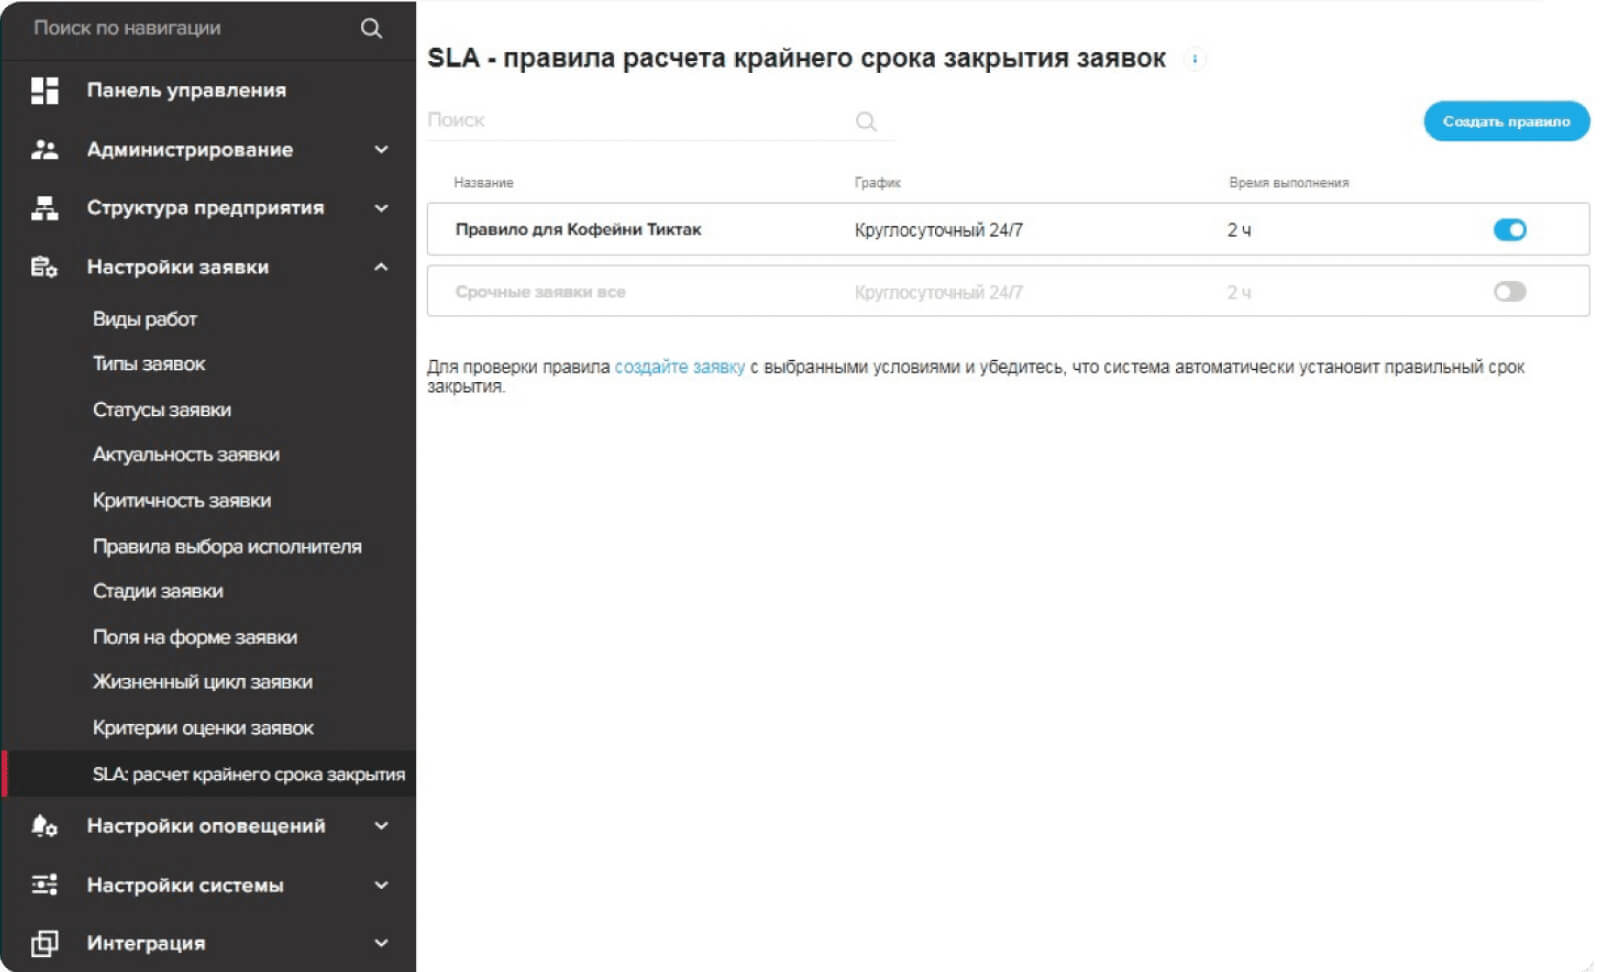1612x972 pixels.
Task: Click the Название column header
Action: coord(483,183)
